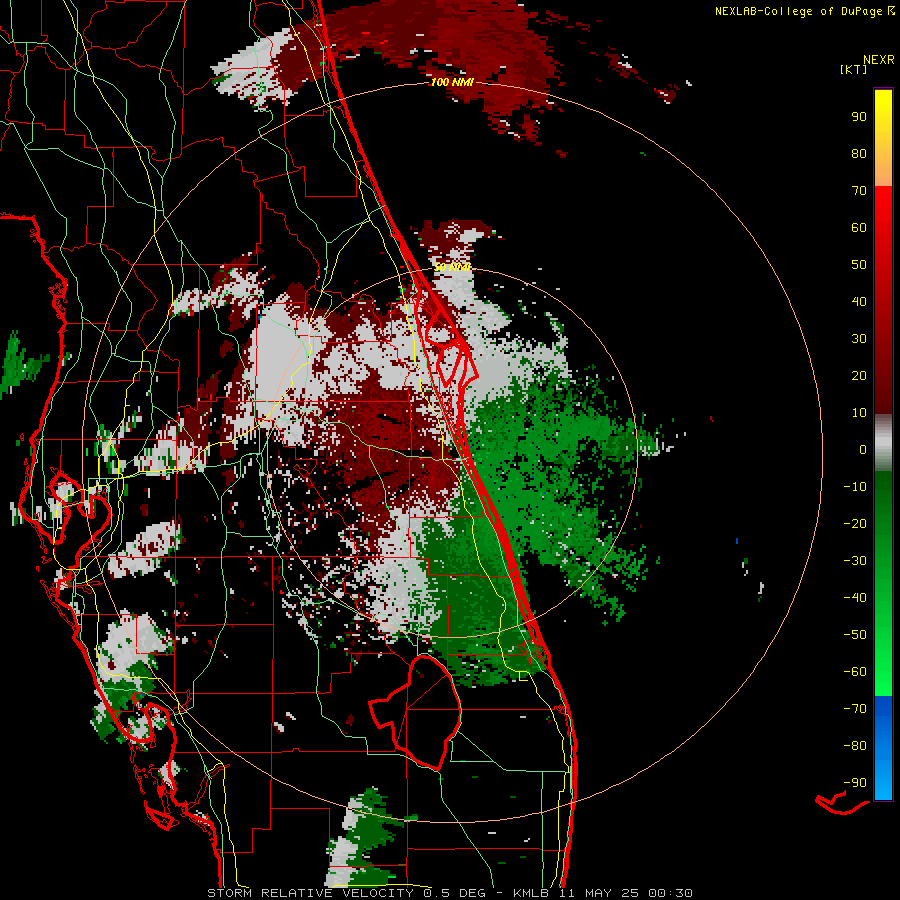Pick the gray zero-velocity segment of the color bar
900x900 pixels.
click(883, 443)
